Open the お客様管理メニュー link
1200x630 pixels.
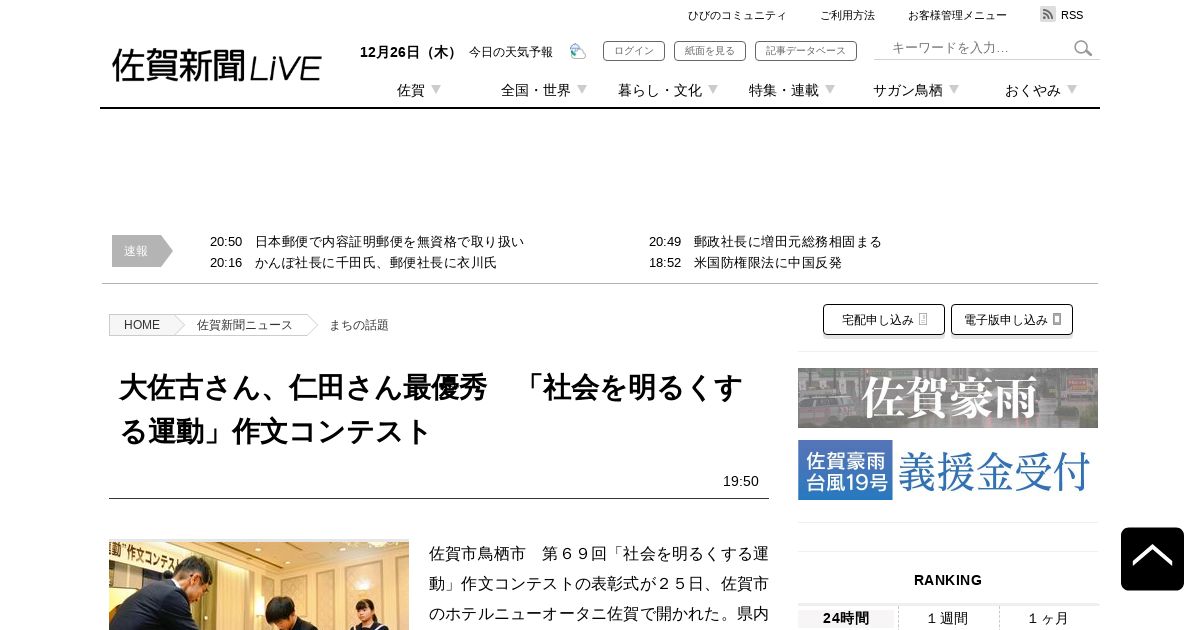coord(957,15)
